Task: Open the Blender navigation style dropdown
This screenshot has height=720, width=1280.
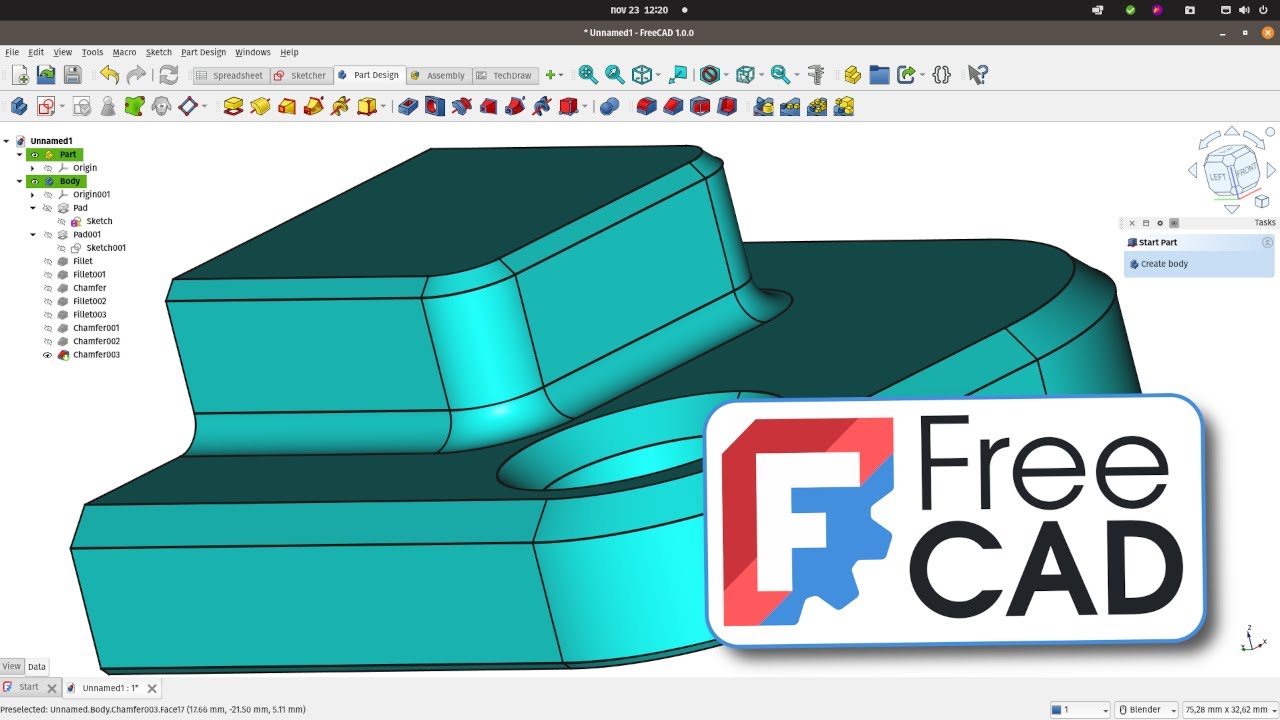Action: [x=1145, y=710]
